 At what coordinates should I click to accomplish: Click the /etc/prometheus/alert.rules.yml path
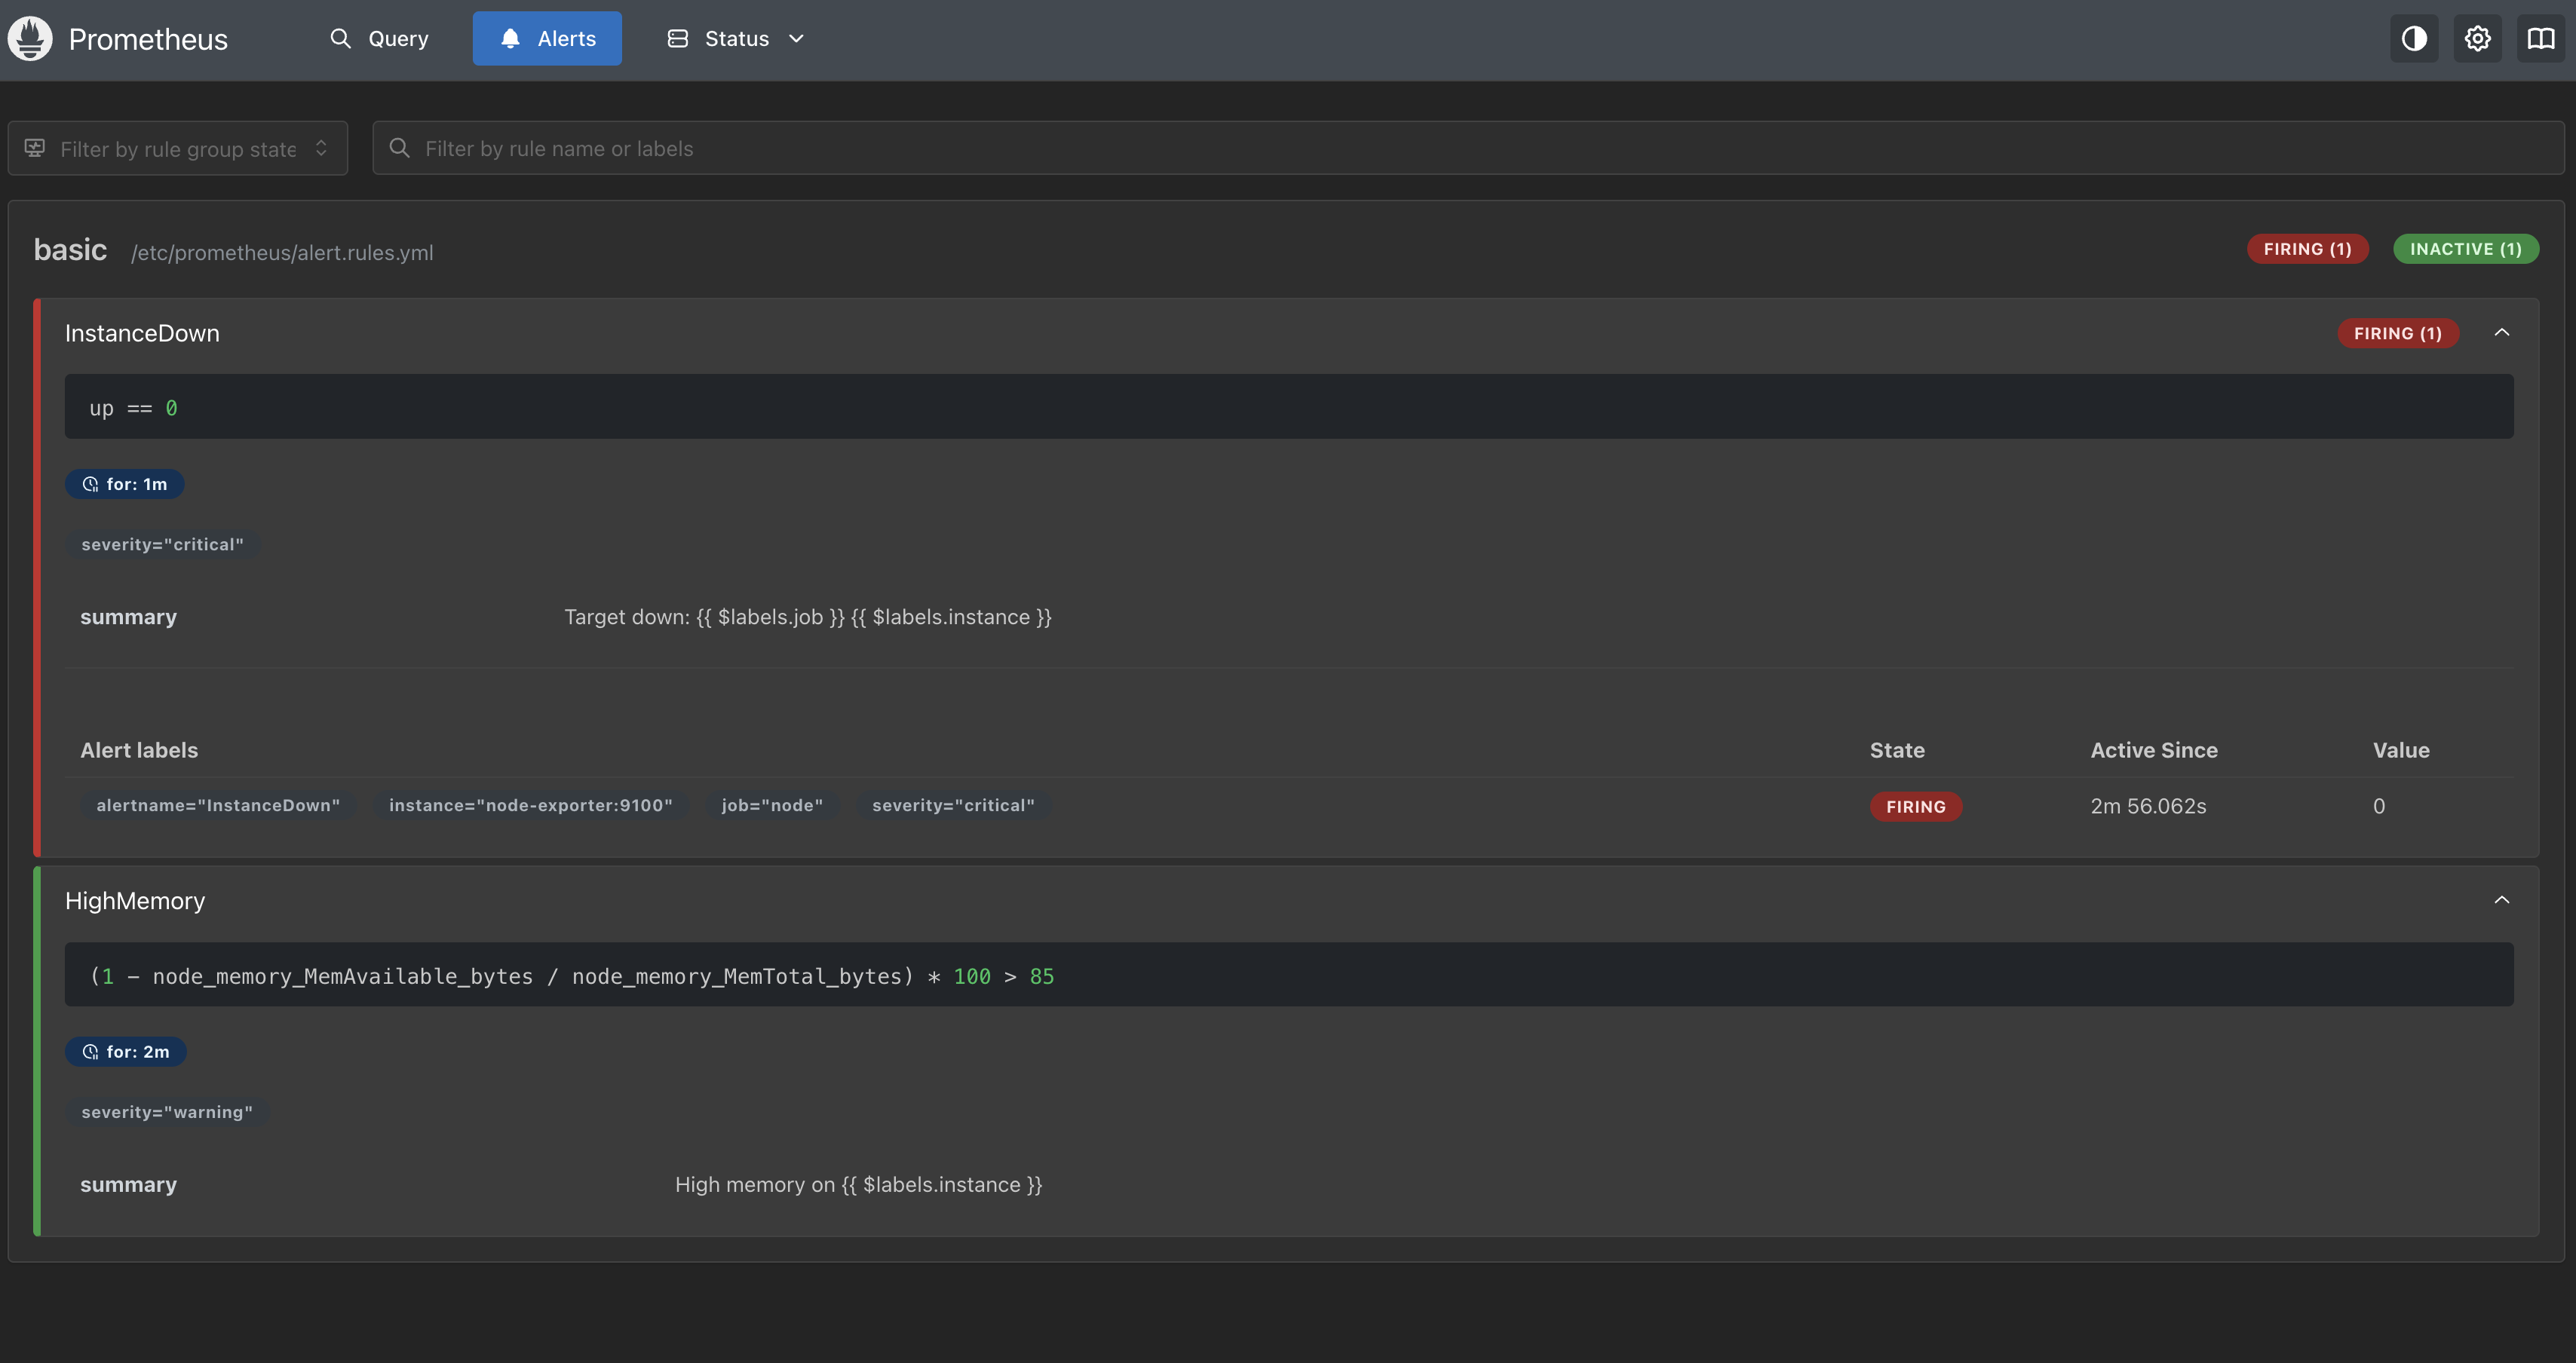(x=282, y=253)
